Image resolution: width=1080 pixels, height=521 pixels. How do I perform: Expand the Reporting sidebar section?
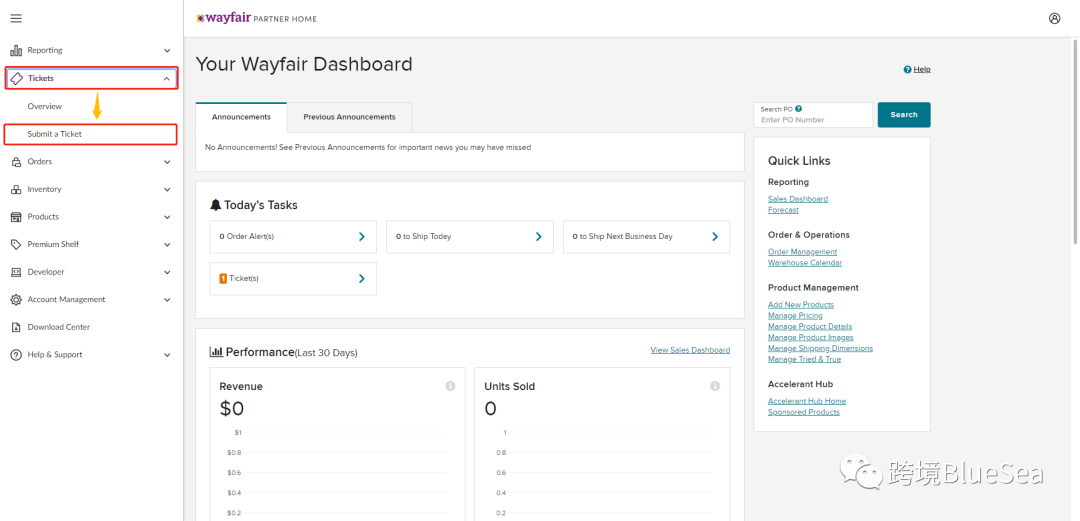167,50
